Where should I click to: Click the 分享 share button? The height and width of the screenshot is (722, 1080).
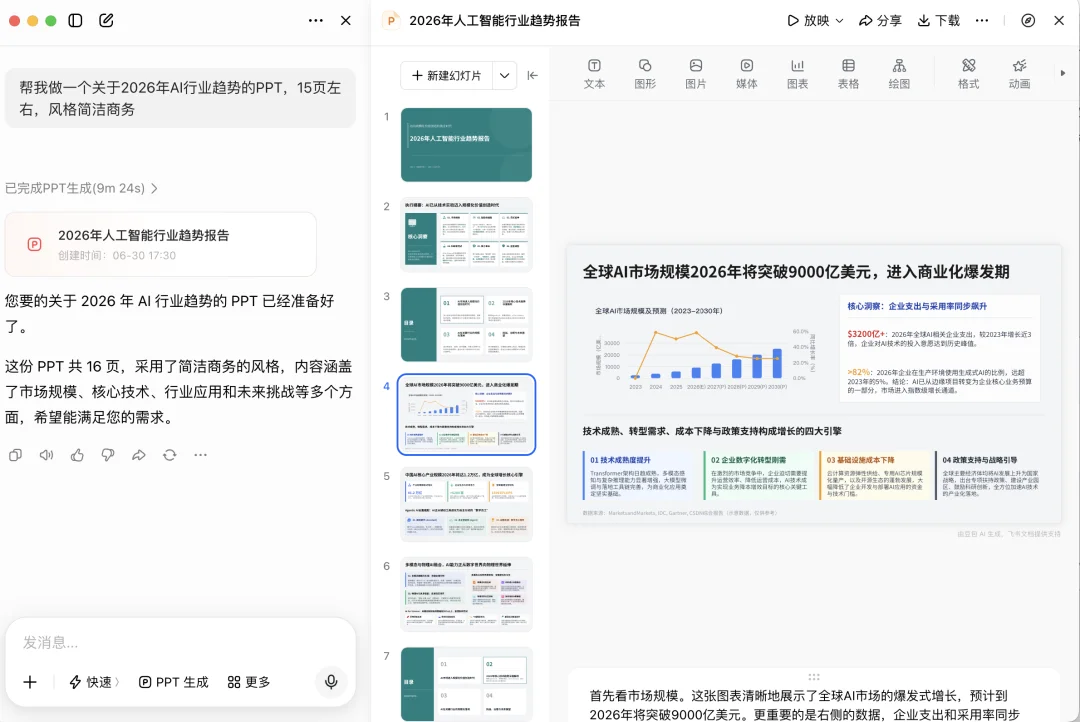tap(880, 21)
